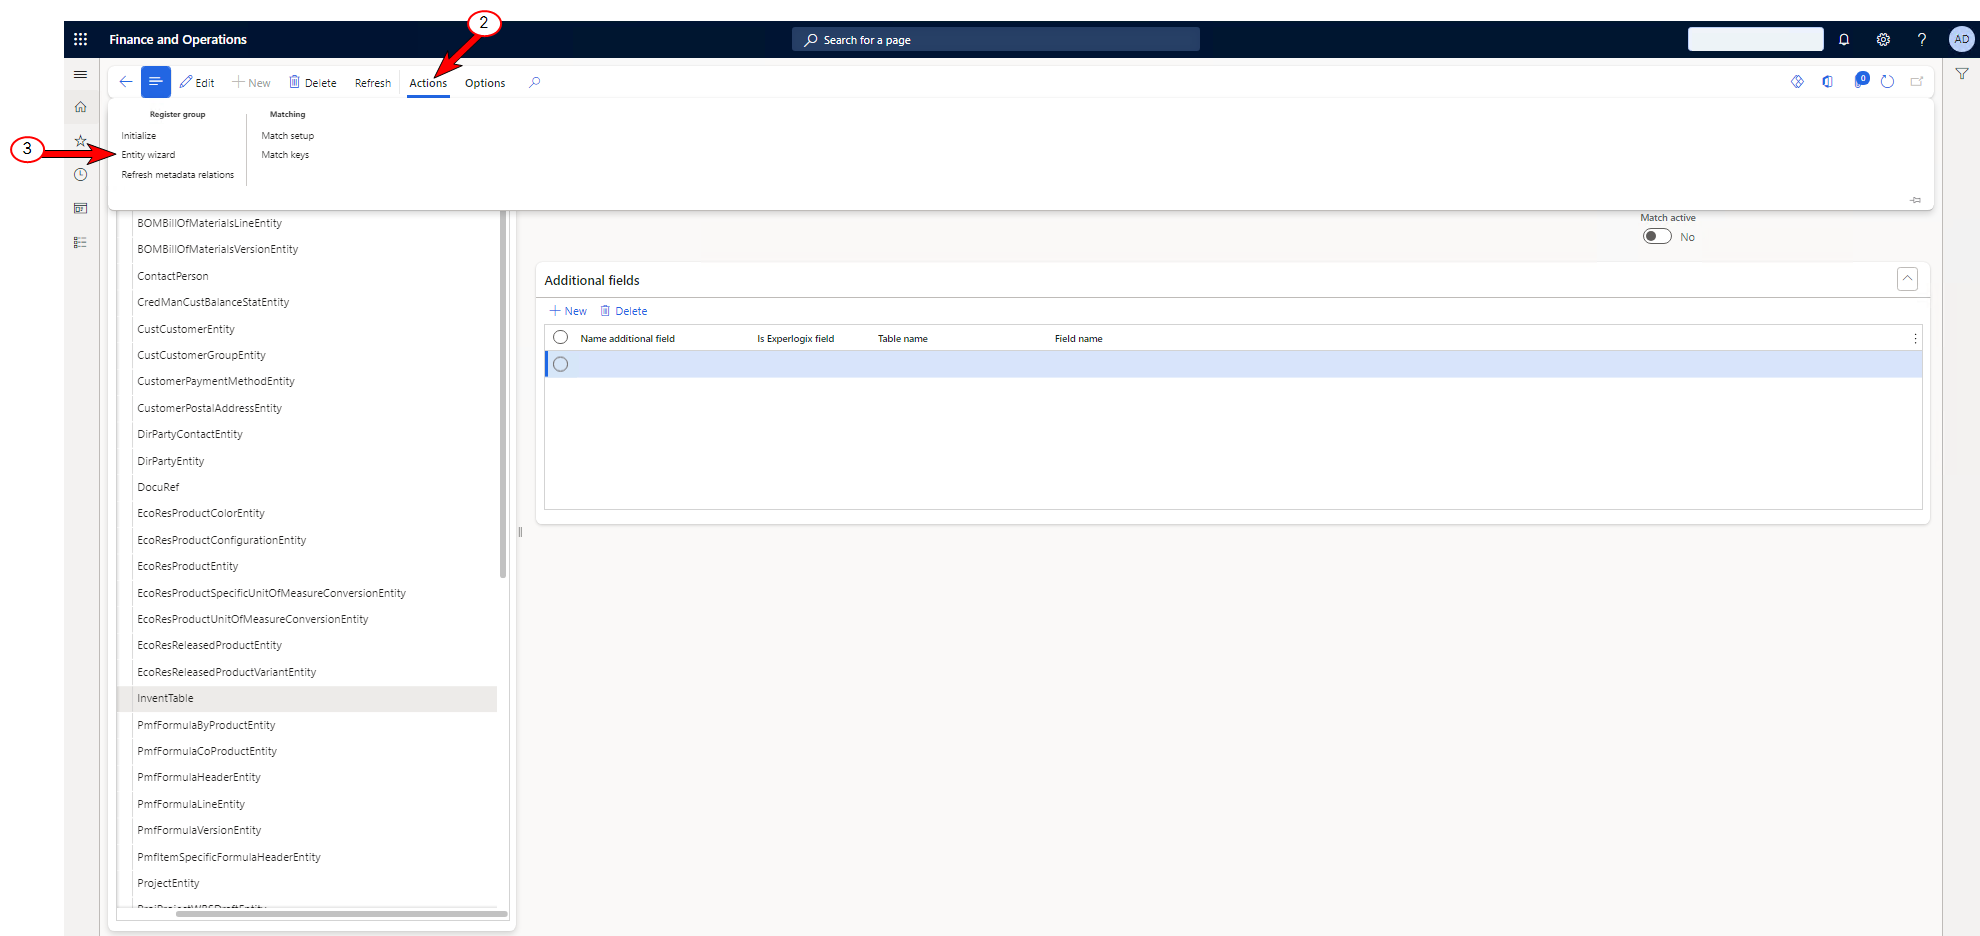This screenshot has height=936, width=1980.
Task: Toggle the list view button in the action pane
Action: click(x=156, y=82)
